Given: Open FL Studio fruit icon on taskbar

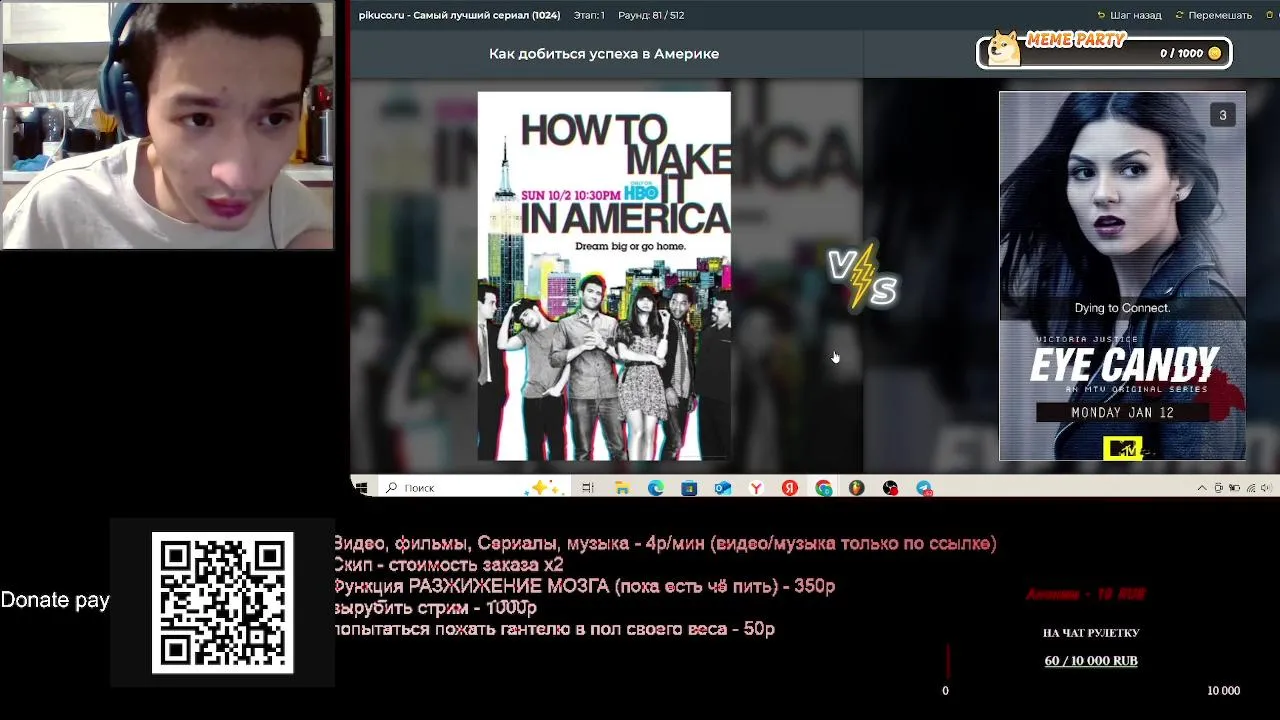Looking at the screenshot, I should [x=857, y=488].
